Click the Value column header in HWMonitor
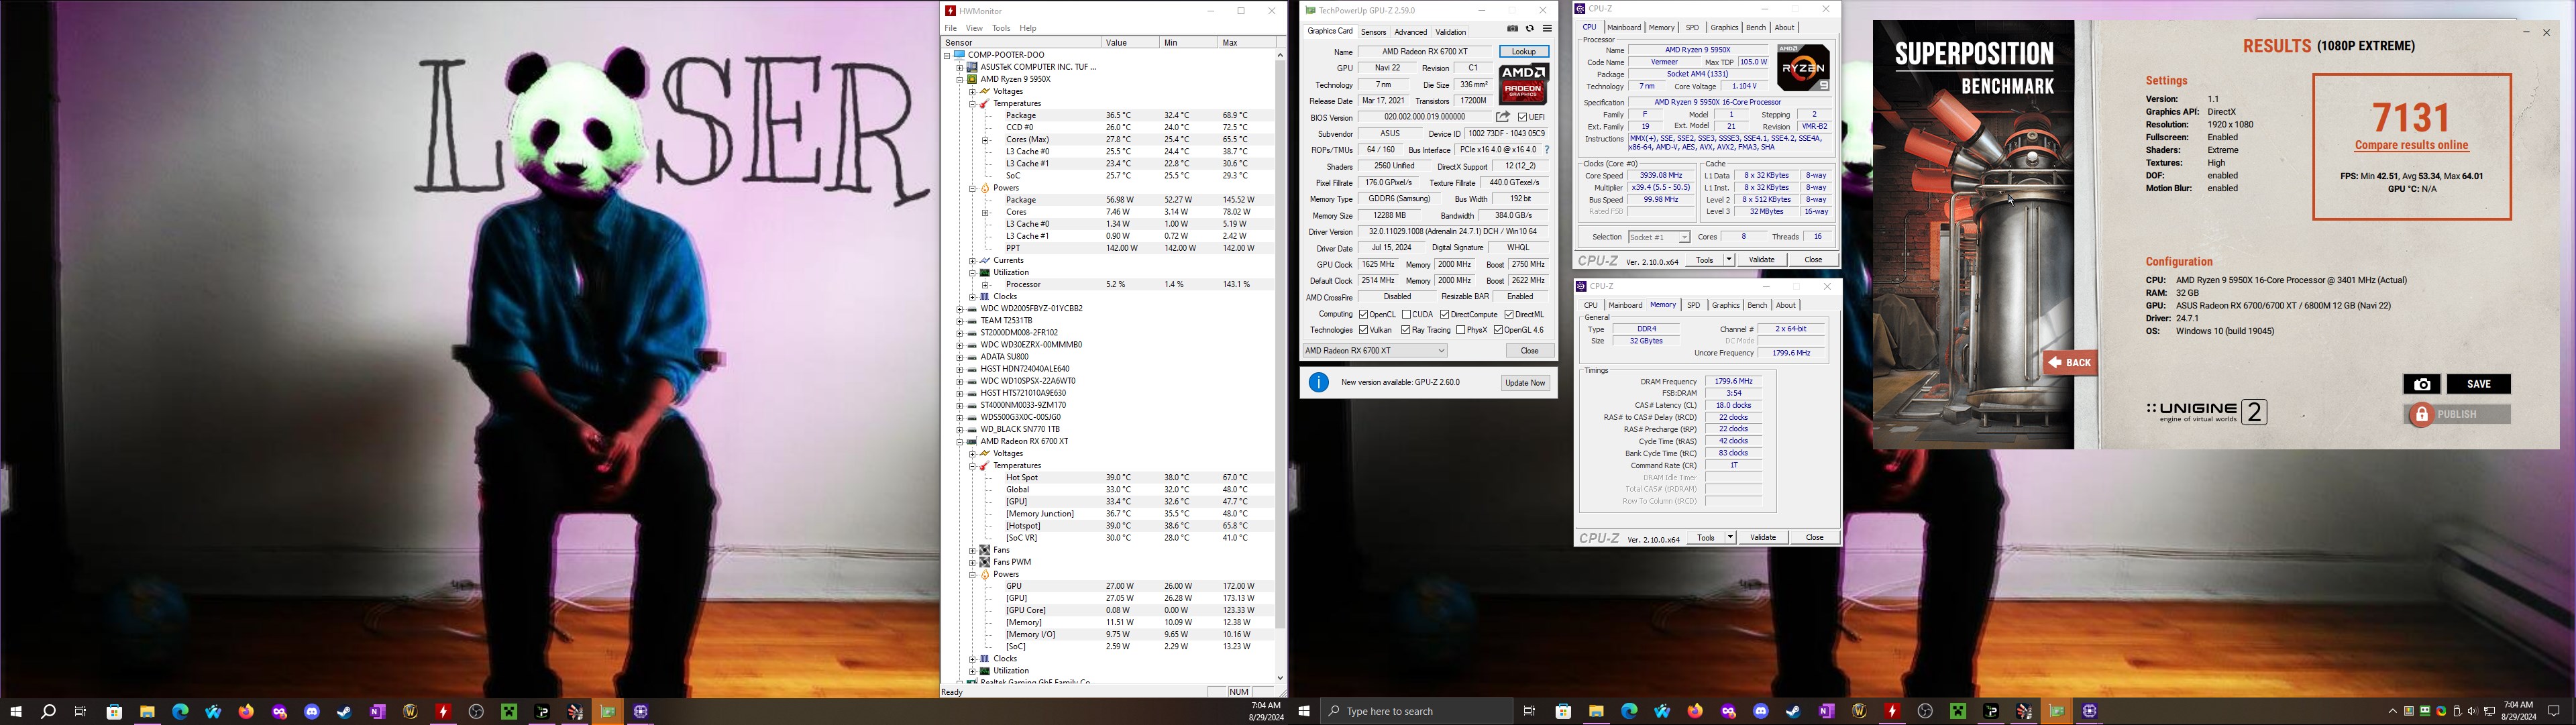 coord(1130,43)
